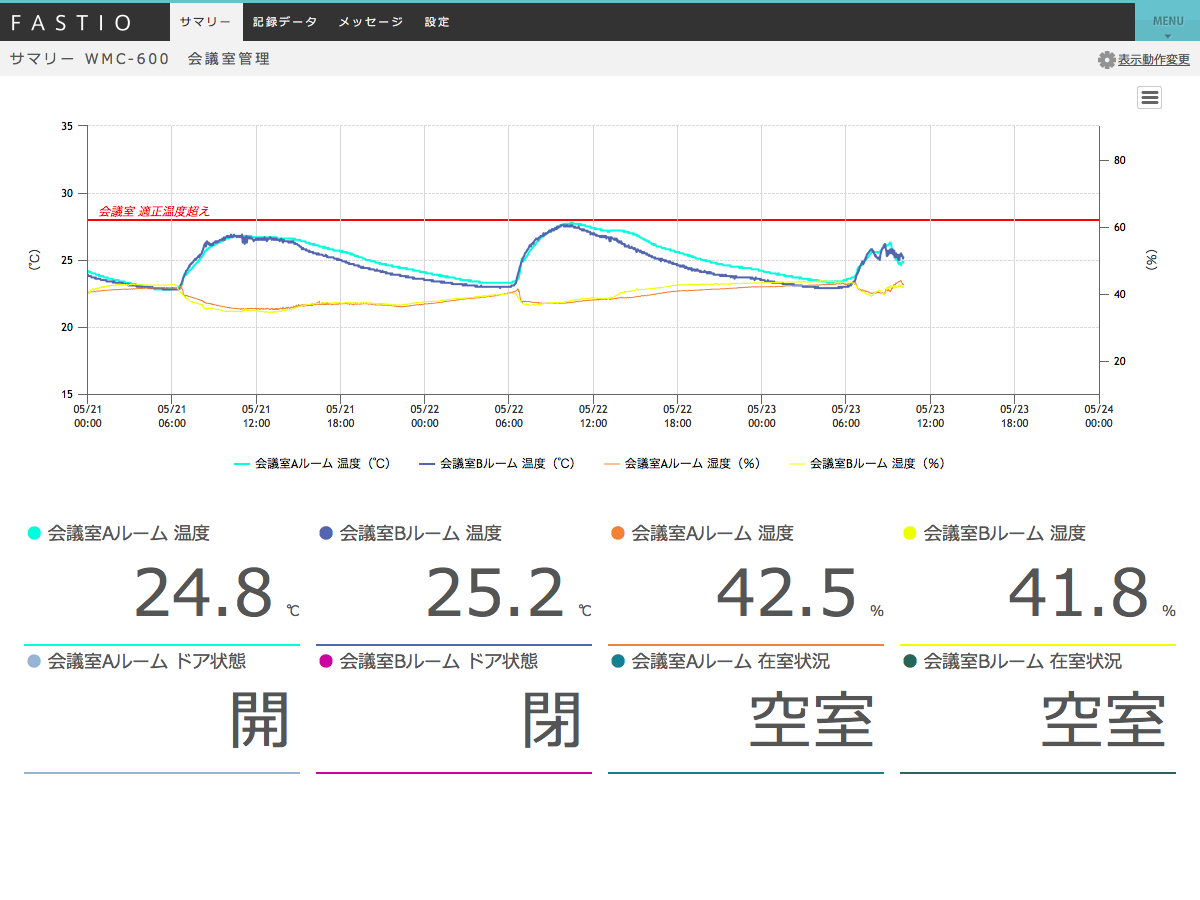Click the 閉 door status for Bルーム

[x=552, y=720]
